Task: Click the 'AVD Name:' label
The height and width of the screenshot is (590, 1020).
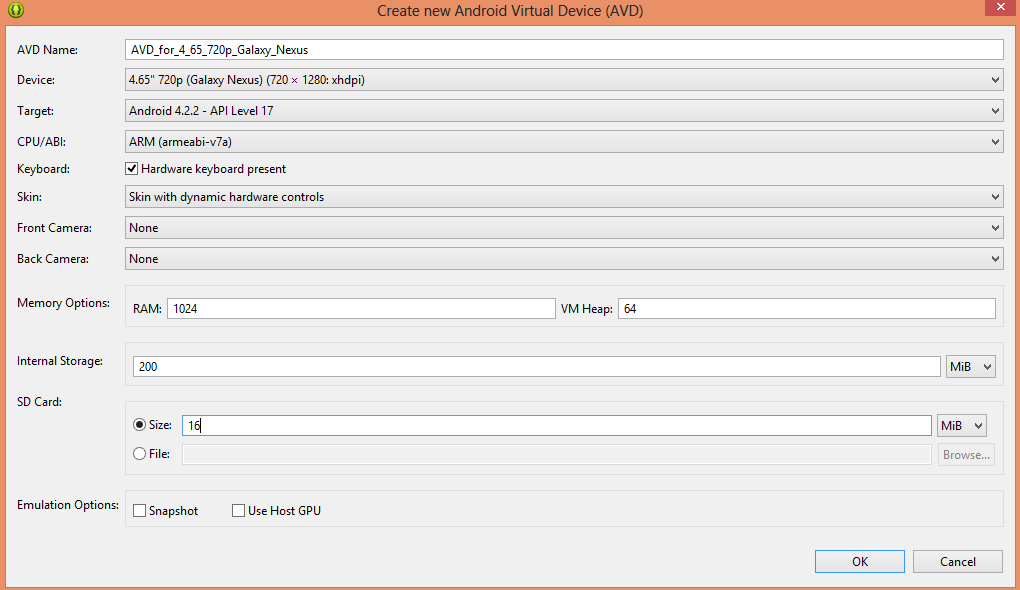Action: coord(47,50)
